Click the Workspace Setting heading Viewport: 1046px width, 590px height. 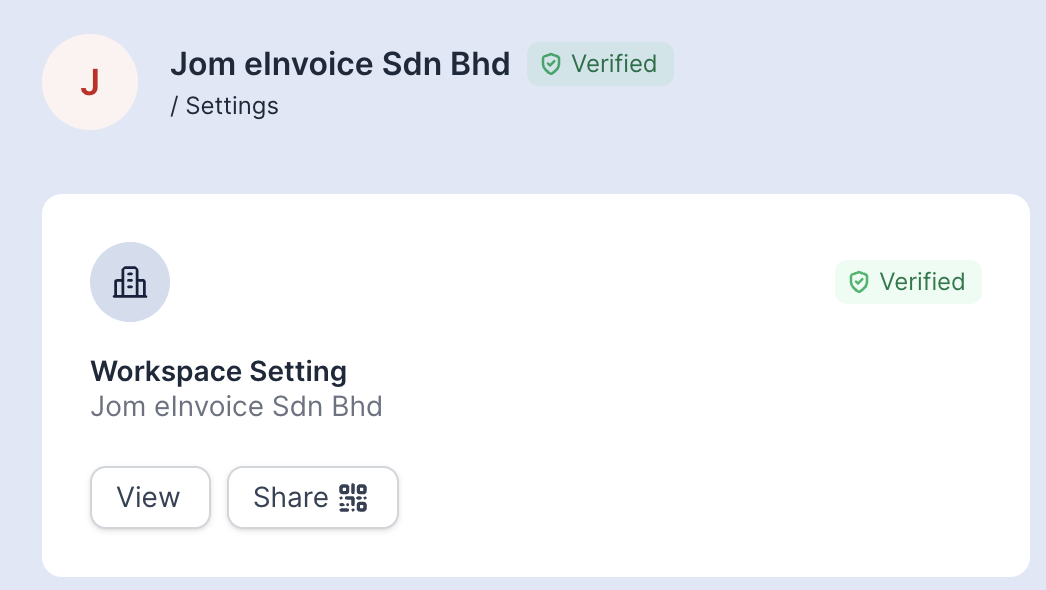(219, 371)
